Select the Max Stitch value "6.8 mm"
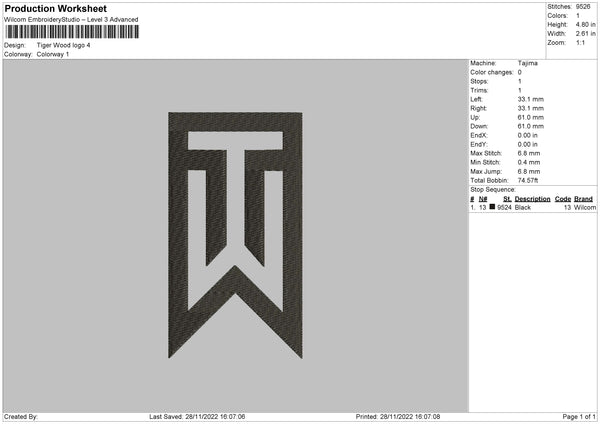 (x=529, y=153)
